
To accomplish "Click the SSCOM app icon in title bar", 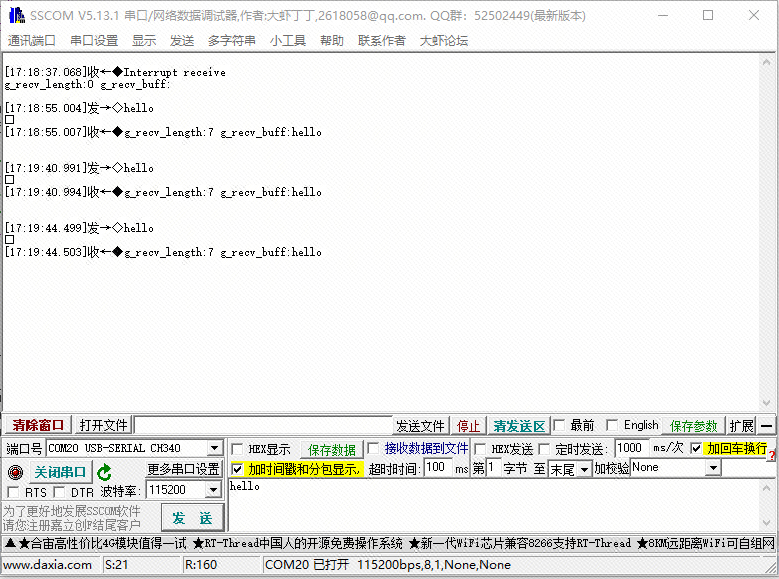I will click(x=17, y=15).
